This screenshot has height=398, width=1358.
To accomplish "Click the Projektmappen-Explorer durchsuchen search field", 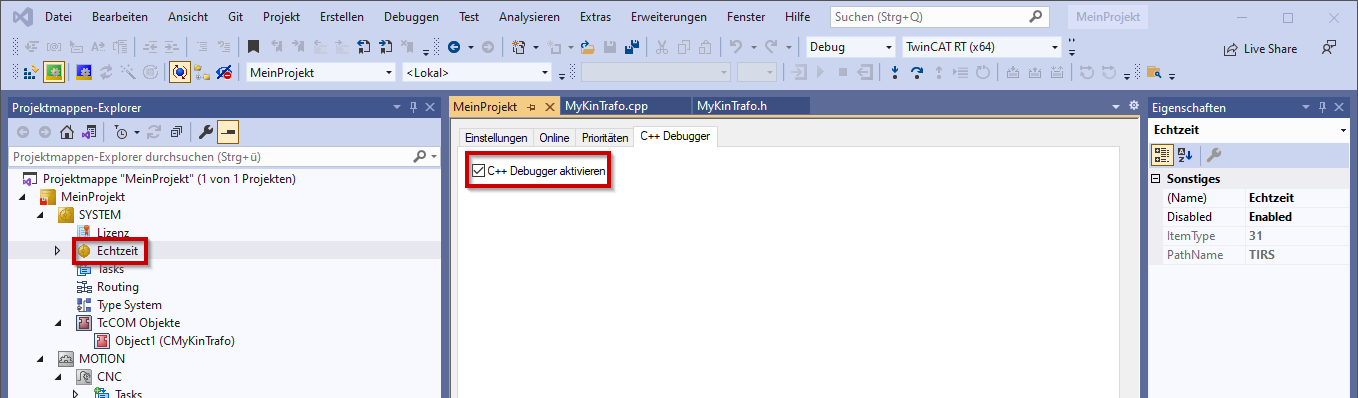I will point(224,157).
